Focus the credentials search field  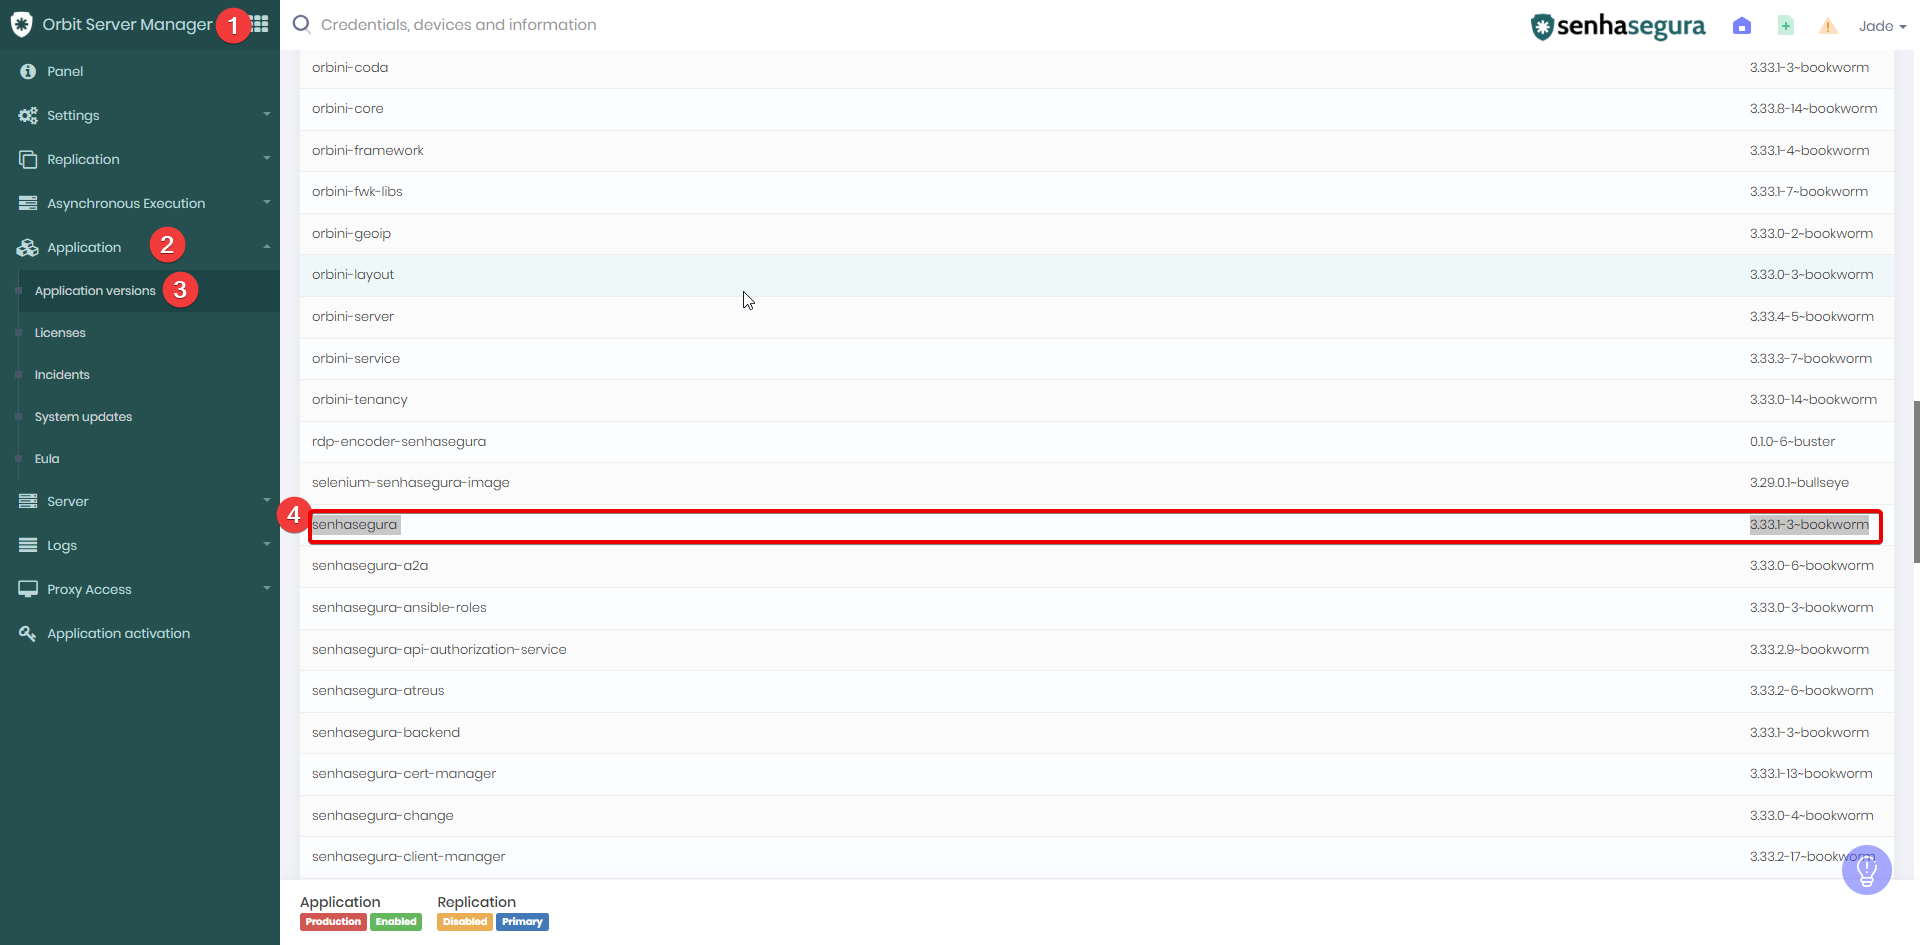(x=458, y=25)
